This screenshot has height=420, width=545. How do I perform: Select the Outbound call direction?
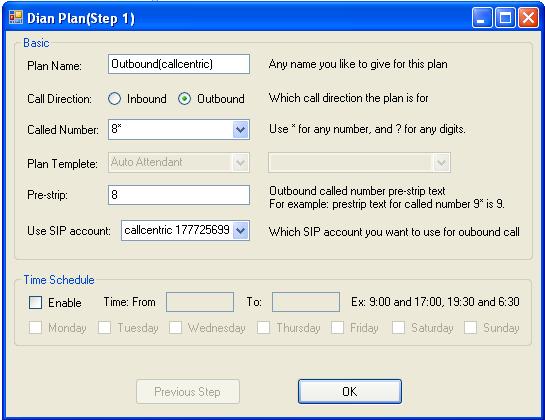click(x=184, y=99)
